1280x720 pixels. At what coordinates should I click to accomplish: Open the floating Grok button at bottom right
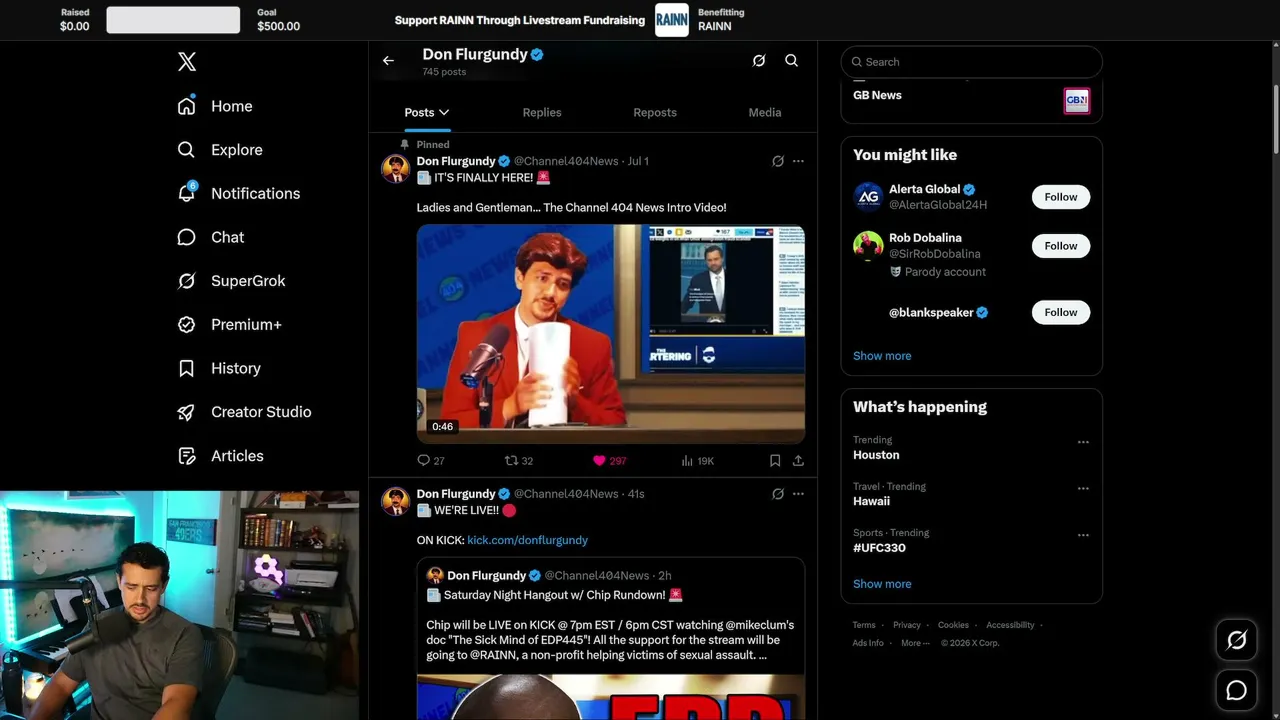click(1236, 640)
